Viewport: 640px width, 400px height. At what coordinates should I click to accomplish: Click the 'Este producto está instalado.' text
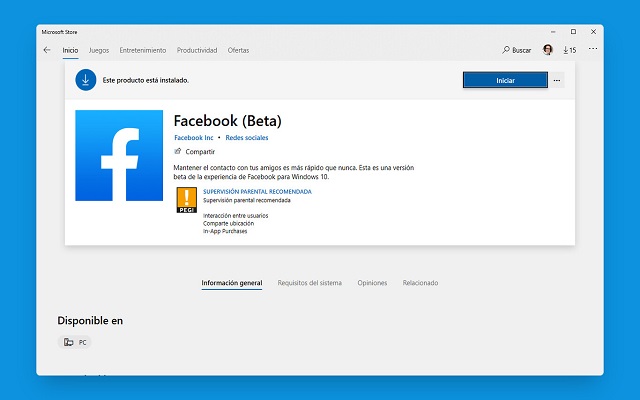[146, 80]
